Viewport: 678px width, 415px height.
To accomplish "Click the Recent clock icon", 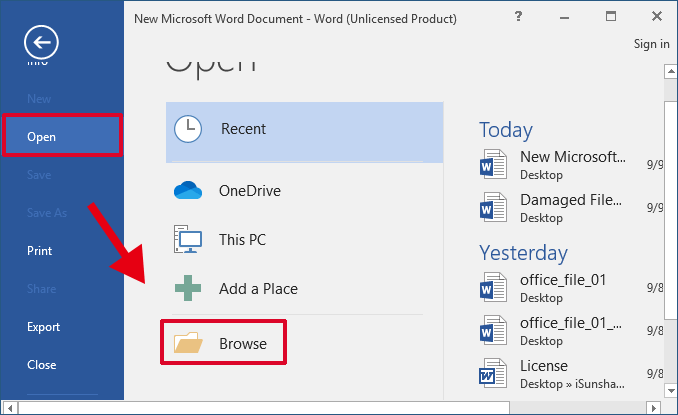I will (x=188, y=129).
